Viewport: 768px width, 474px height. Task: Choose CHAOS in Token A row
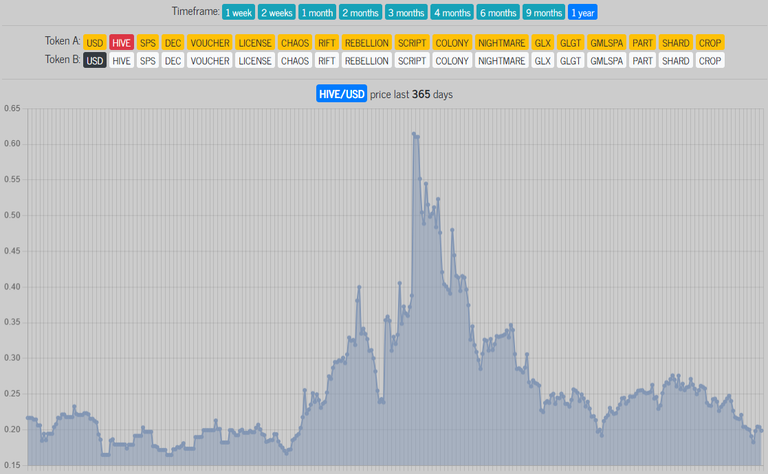tap(295, 43)
